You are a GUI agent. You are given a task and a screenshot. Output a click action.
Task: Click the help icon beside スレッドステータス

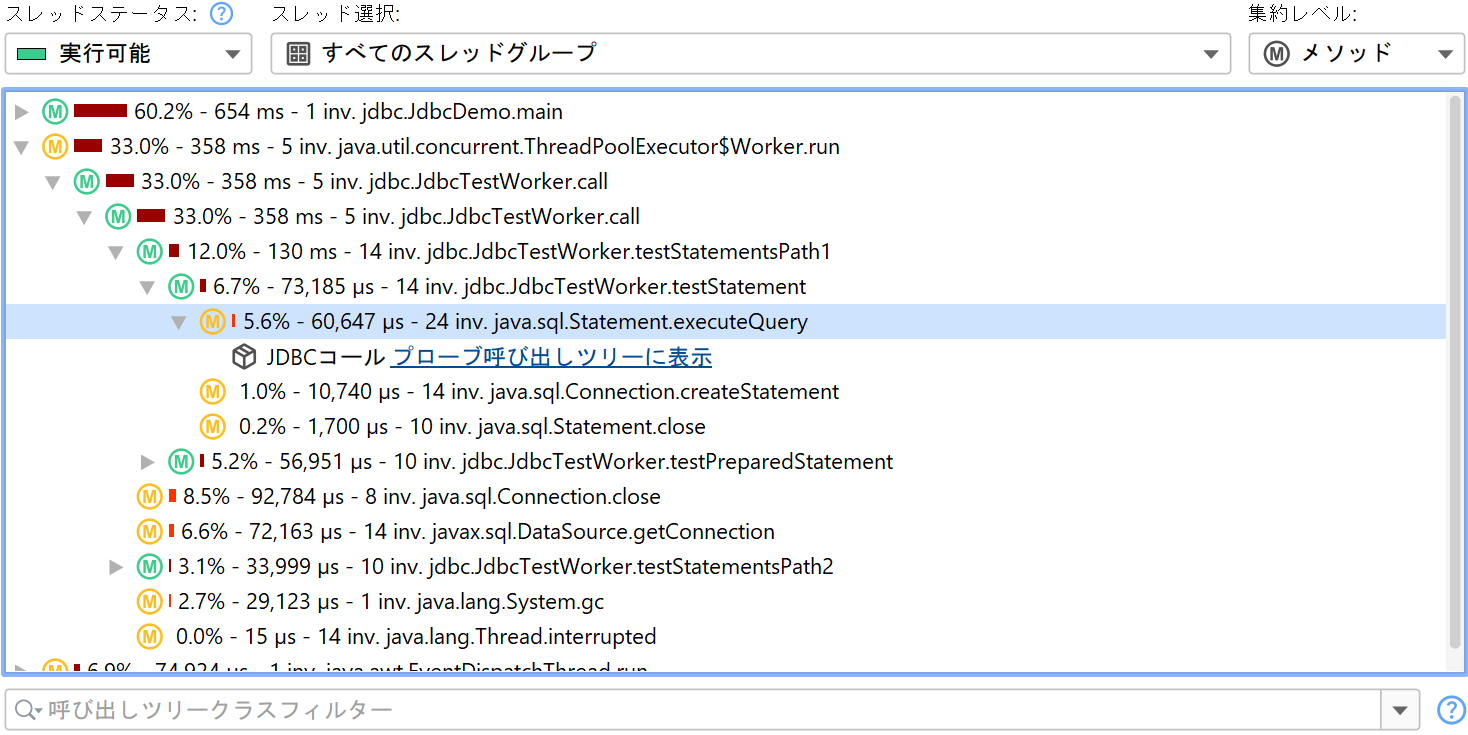click(x=222, y=15)
